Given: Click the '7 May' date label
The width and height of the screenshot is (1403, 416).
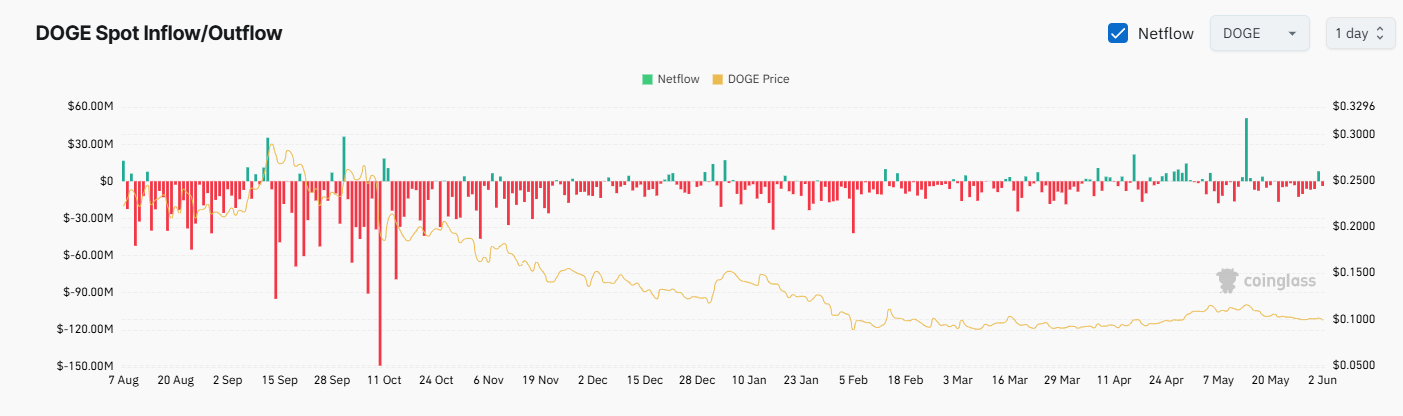Looking at the screenshot, I should tap(1218, 381).
